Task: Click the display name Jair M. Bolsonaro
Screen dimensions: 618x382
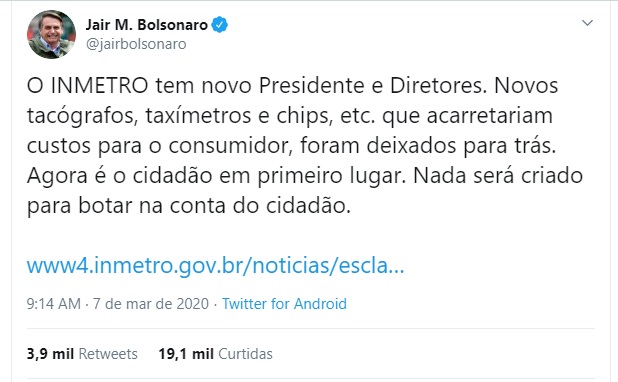Action: tap(147, 25)
